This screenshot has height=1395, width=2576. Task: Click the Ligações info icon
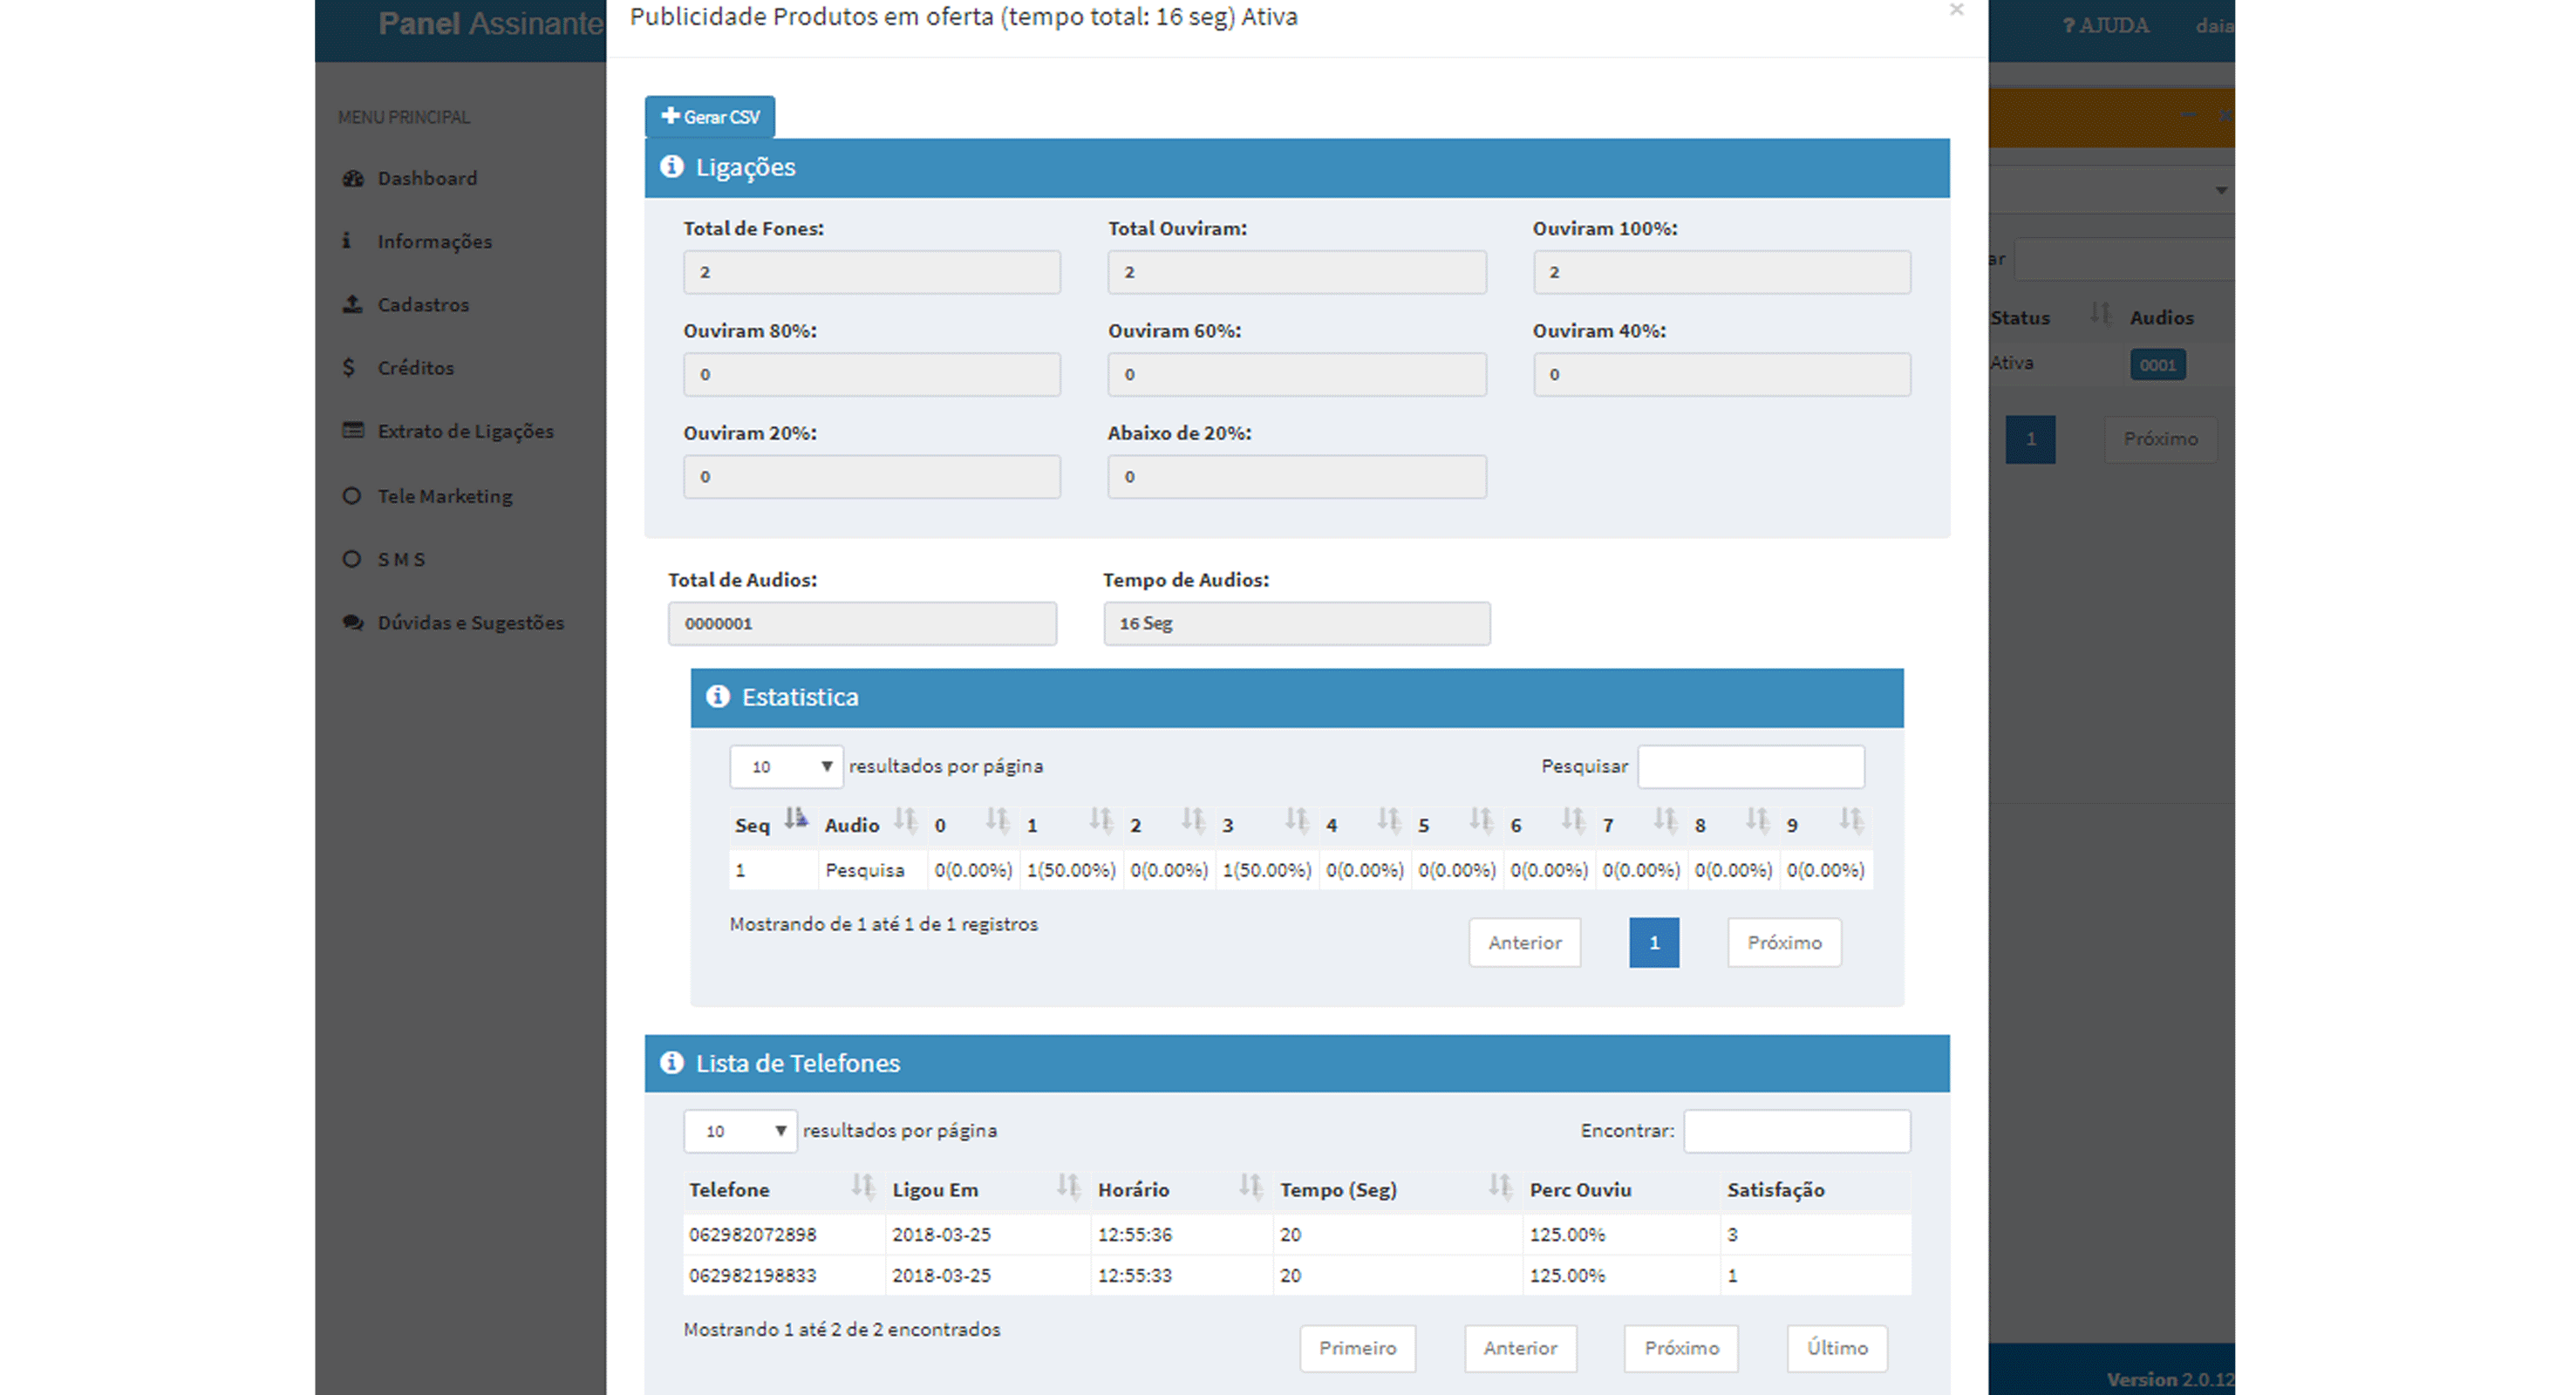tap(671, 166)
